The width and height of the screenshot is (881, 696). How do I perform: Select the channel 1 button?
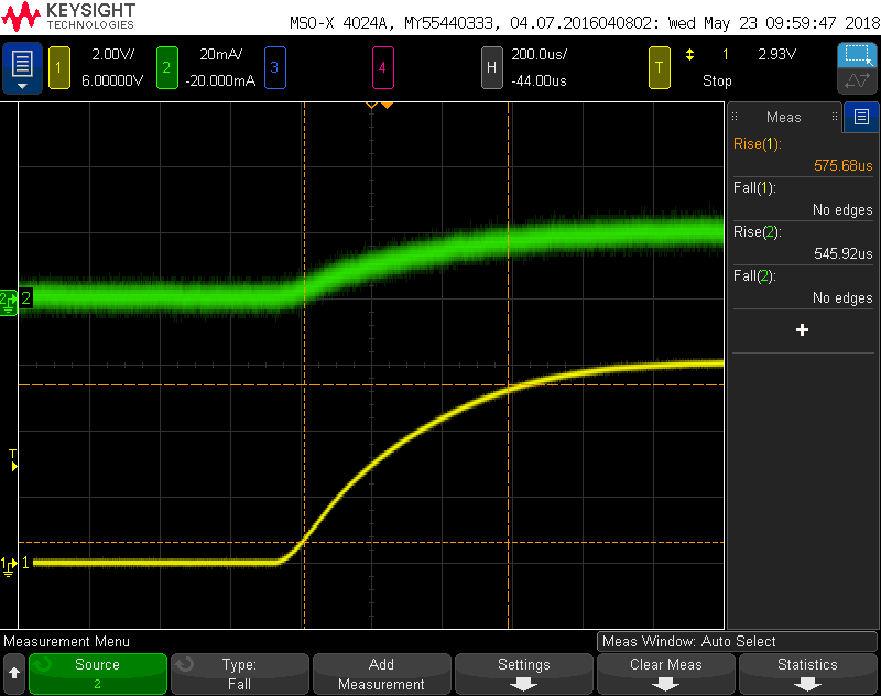[58, 68]
